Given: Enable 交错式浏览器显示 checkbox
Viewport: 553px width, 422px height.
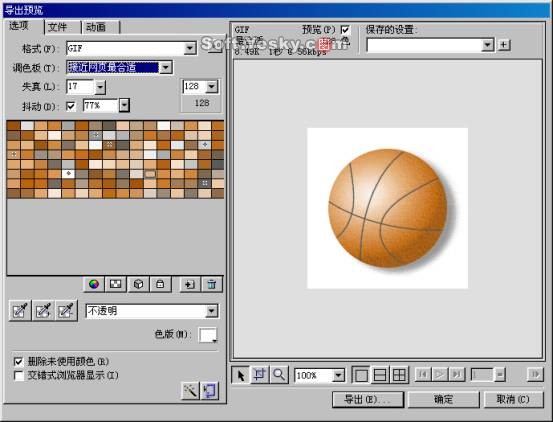Looking at the screenshot, I should coord(18,375).
